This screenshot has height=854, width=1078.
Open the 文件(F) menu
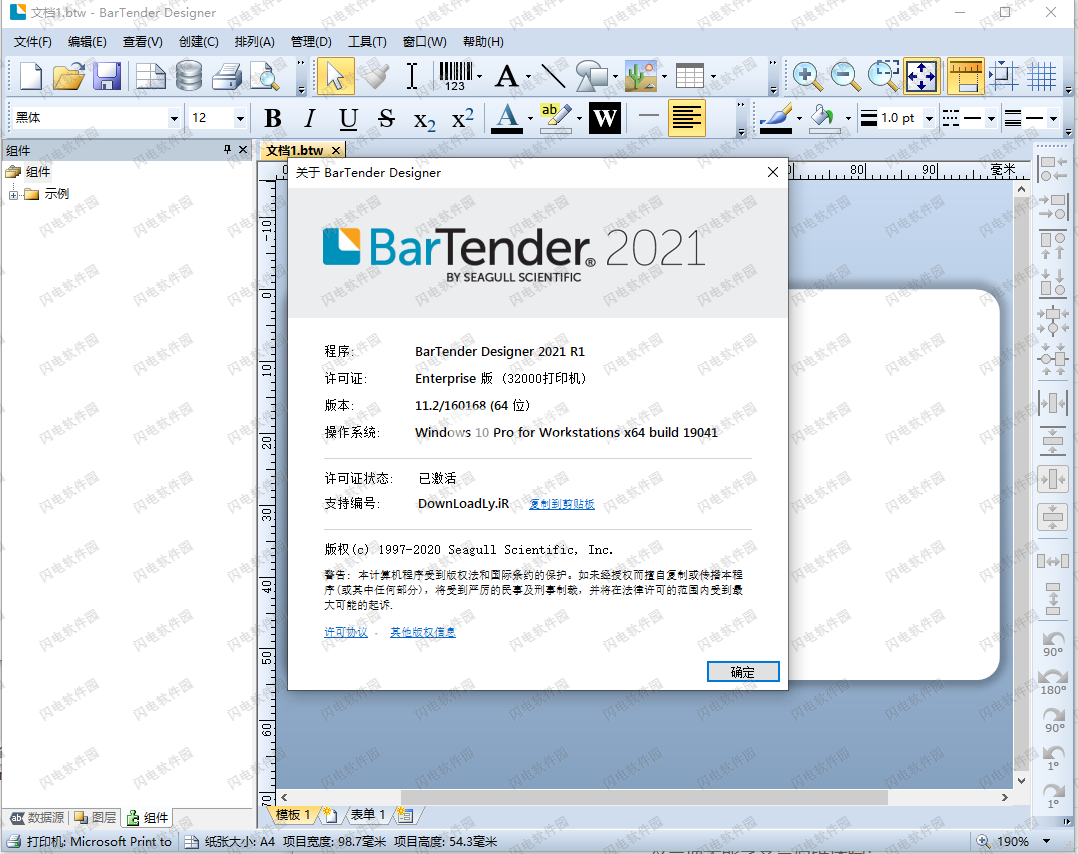click(32, 42)
